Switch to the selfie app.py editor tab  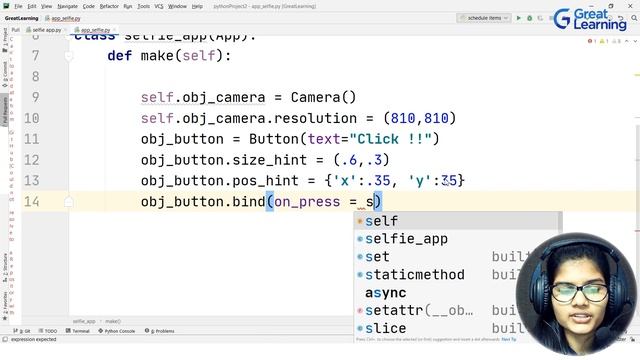[x=44, y=30]
